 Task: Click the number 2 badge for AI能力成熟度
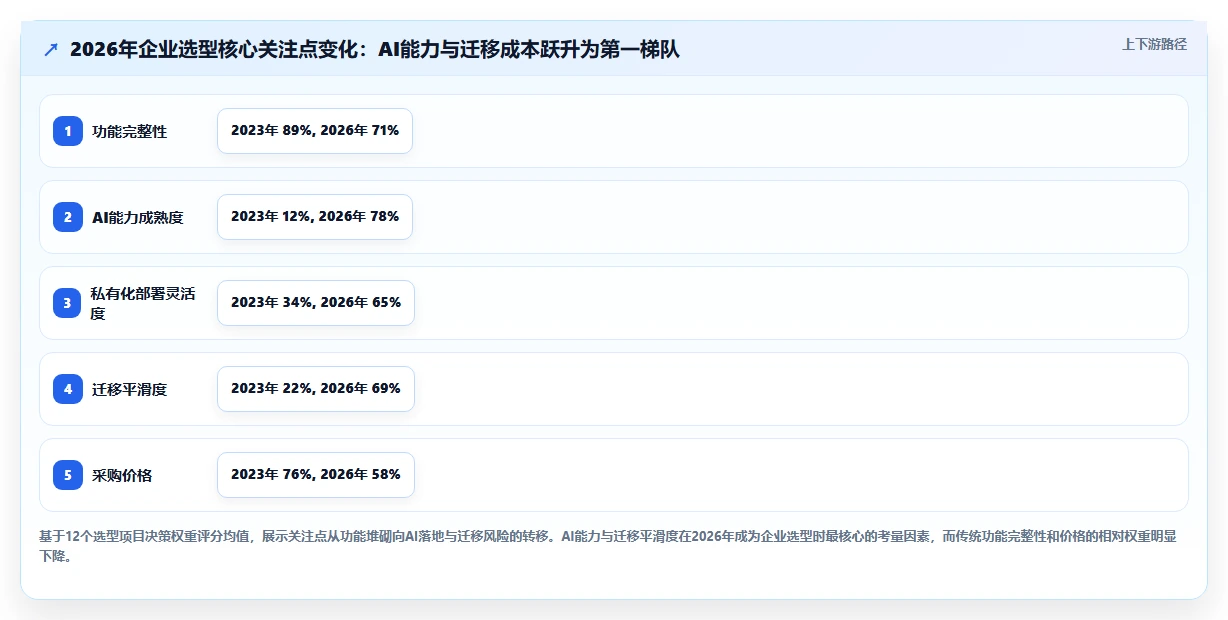click(68, 217)
